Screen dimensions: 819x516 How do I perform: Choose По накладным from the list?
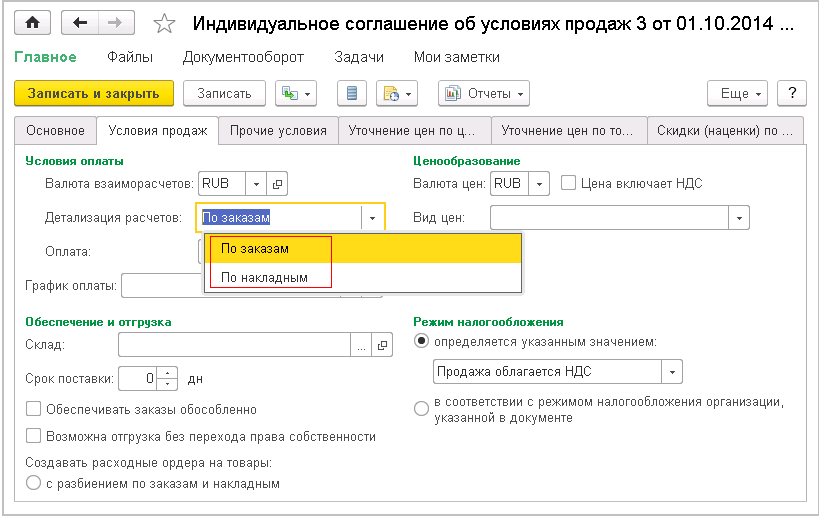tap(264, 277)
